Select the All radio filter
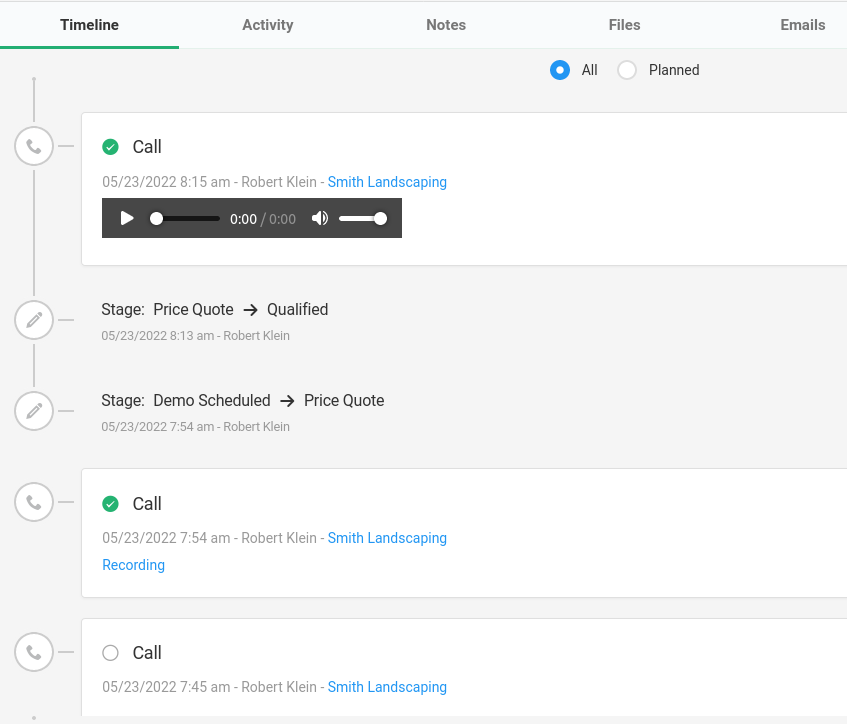847x724 pixels. [x=560, y=70]
